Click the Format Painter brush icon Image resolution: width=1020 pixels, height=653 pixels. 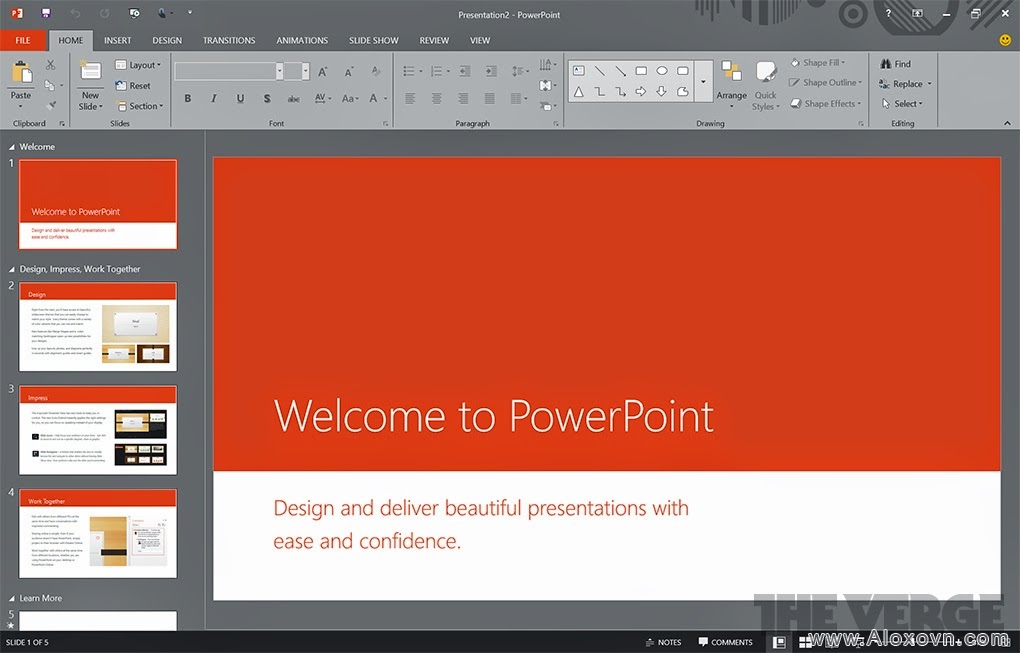click(51, 105)
